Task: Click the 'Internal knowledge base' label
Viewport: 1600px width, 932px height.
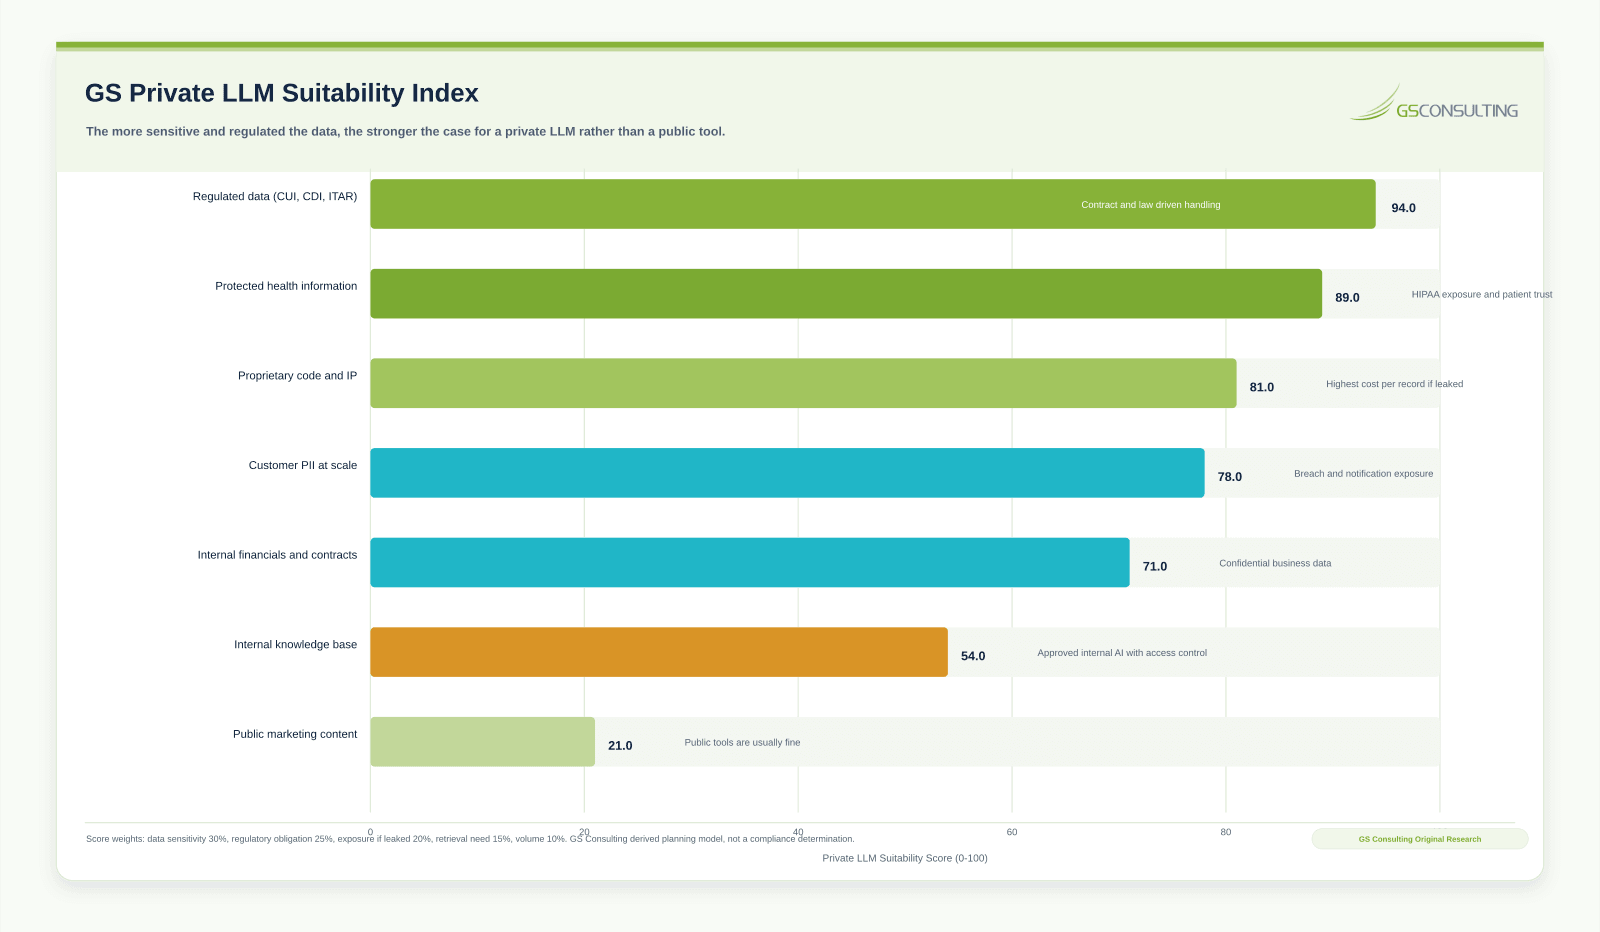Action: pos(295,645)
